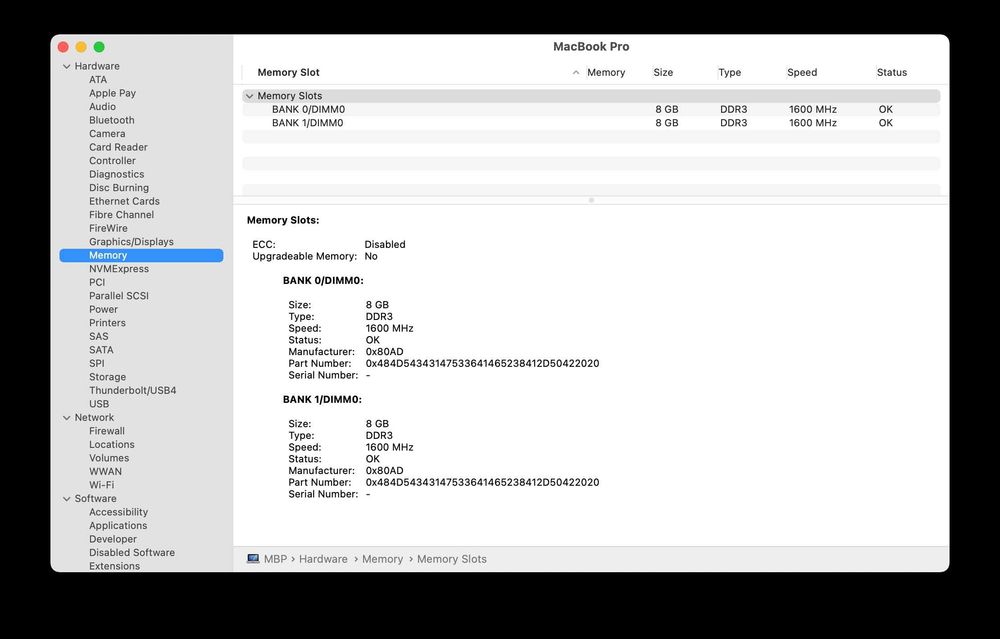Select Power in the sidebar

point(103,309)
